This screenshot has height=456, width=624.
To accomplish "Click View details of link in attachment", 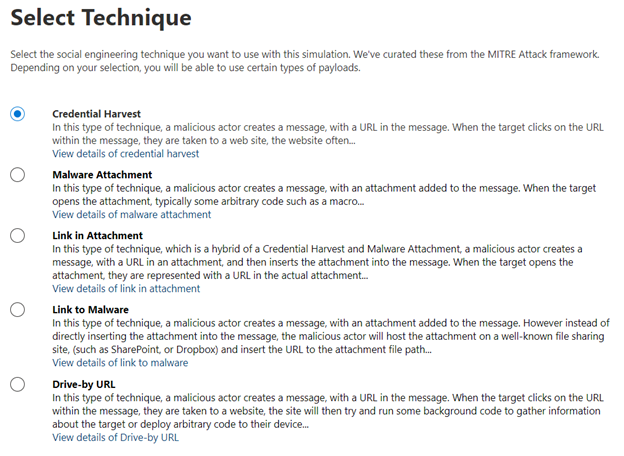I will tap(126, 288).
